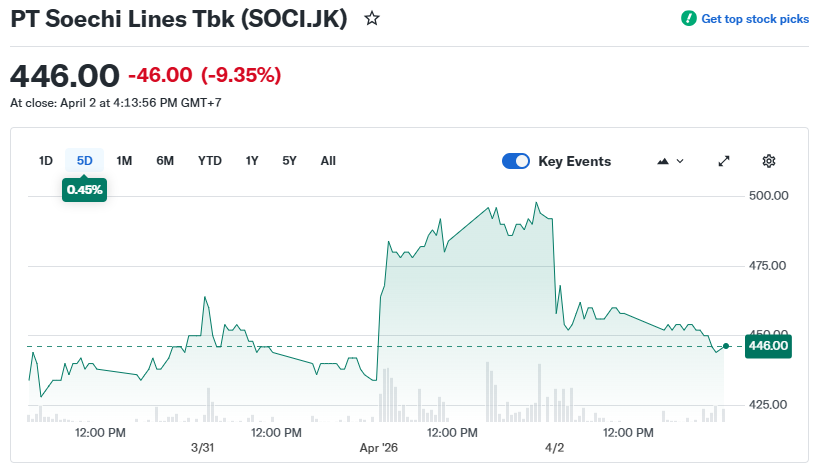817x465 pixels.
Task: Click the Key Events label
Action: 574,161
